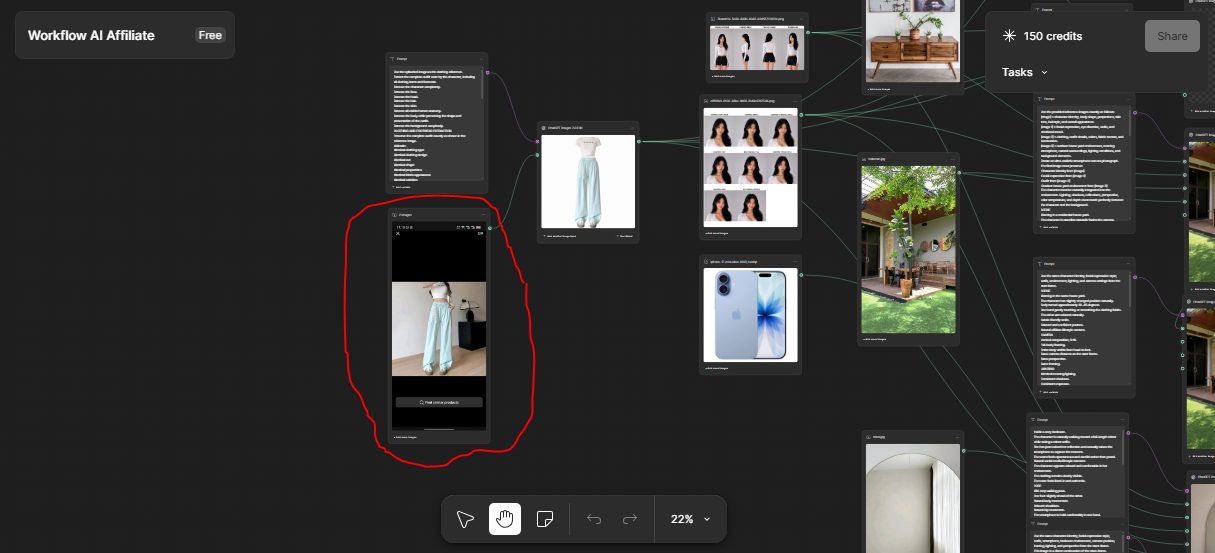Image resolution: width=1215 pixels, height=553 pixels.
Task: Click Run Model on pants outfit node
Action: [x=625, y=236]
